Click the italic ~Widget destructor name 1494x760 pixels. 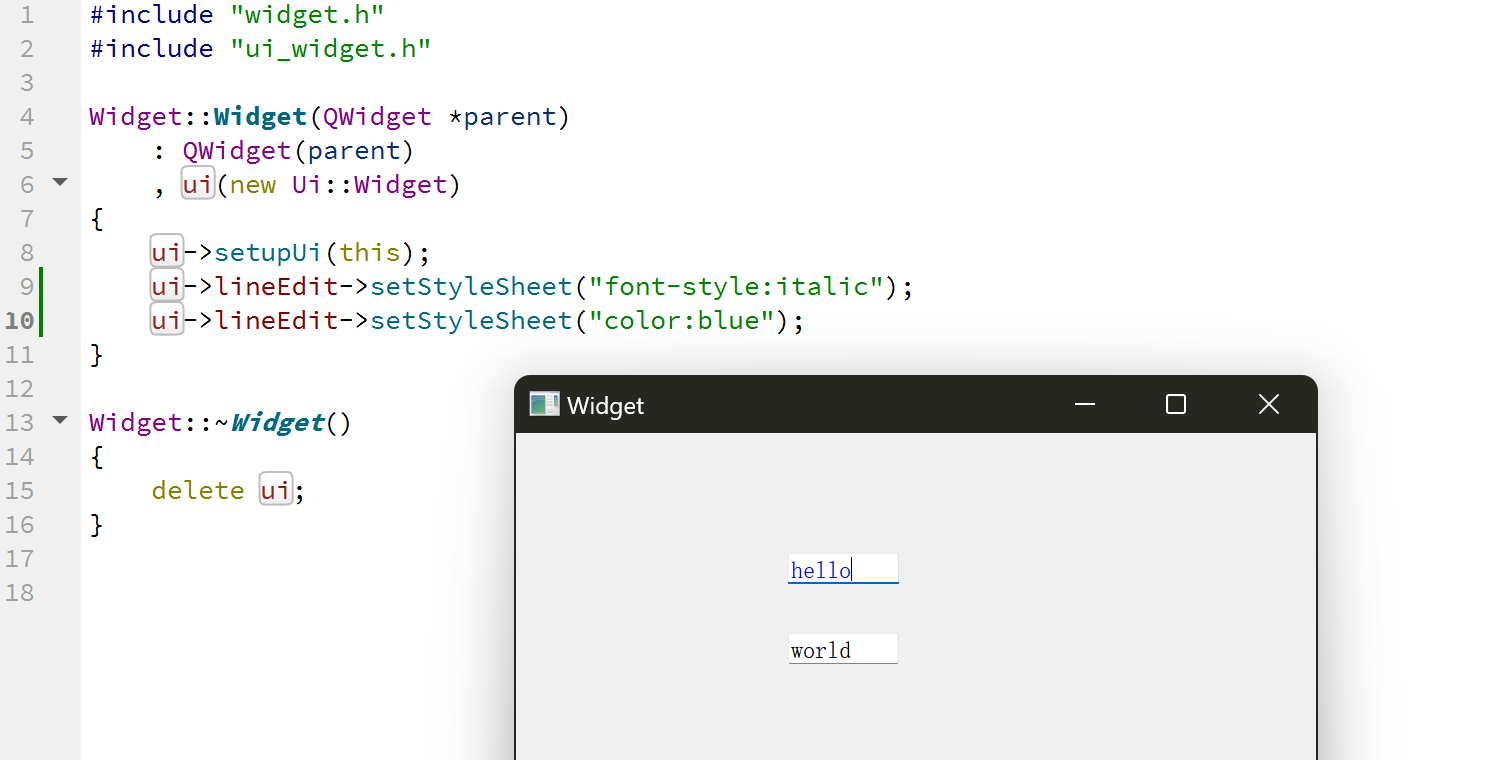click(x=270, y=423)
